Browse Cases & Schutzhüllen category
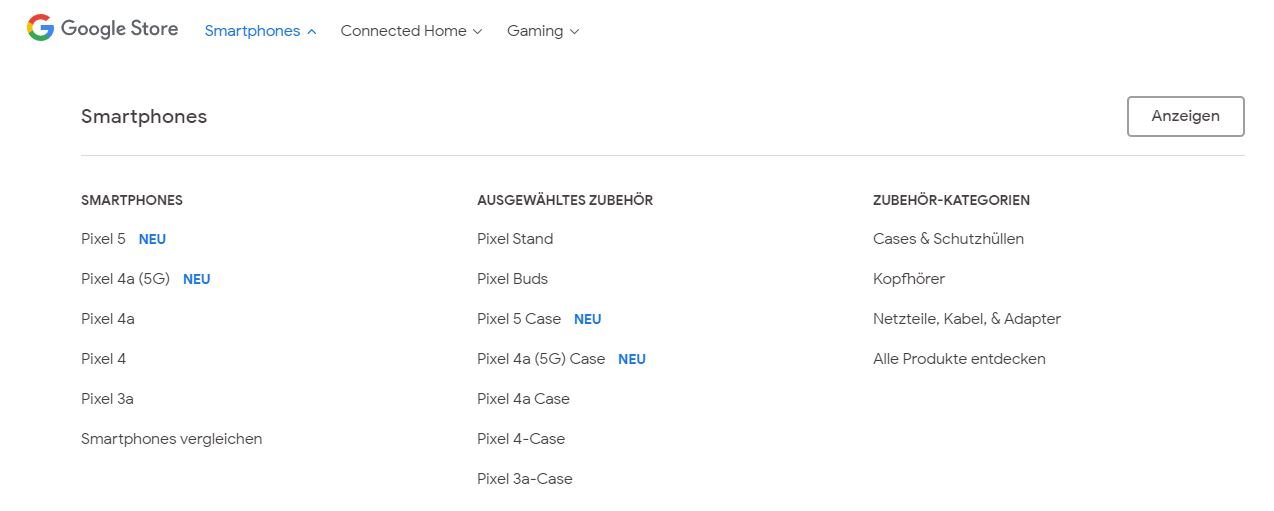Image resolution: width=1274 pixels, height=511 pixels. 948,239
